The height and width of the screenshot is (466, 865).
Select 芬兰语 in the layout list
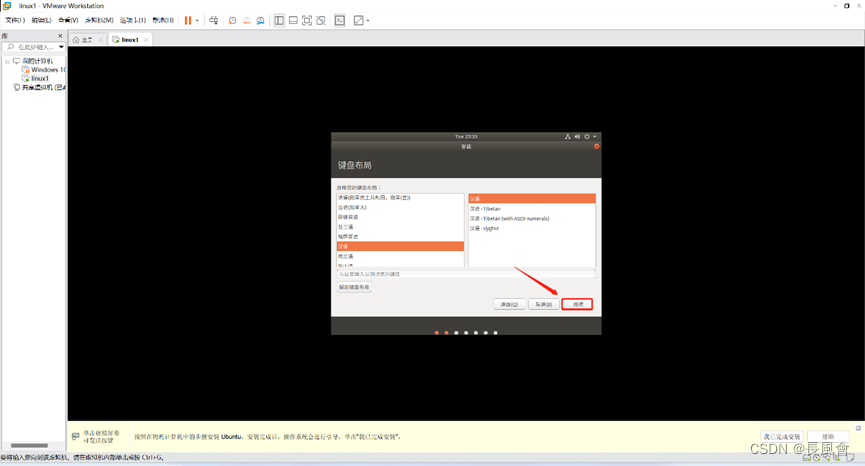[x=400, y=227]
